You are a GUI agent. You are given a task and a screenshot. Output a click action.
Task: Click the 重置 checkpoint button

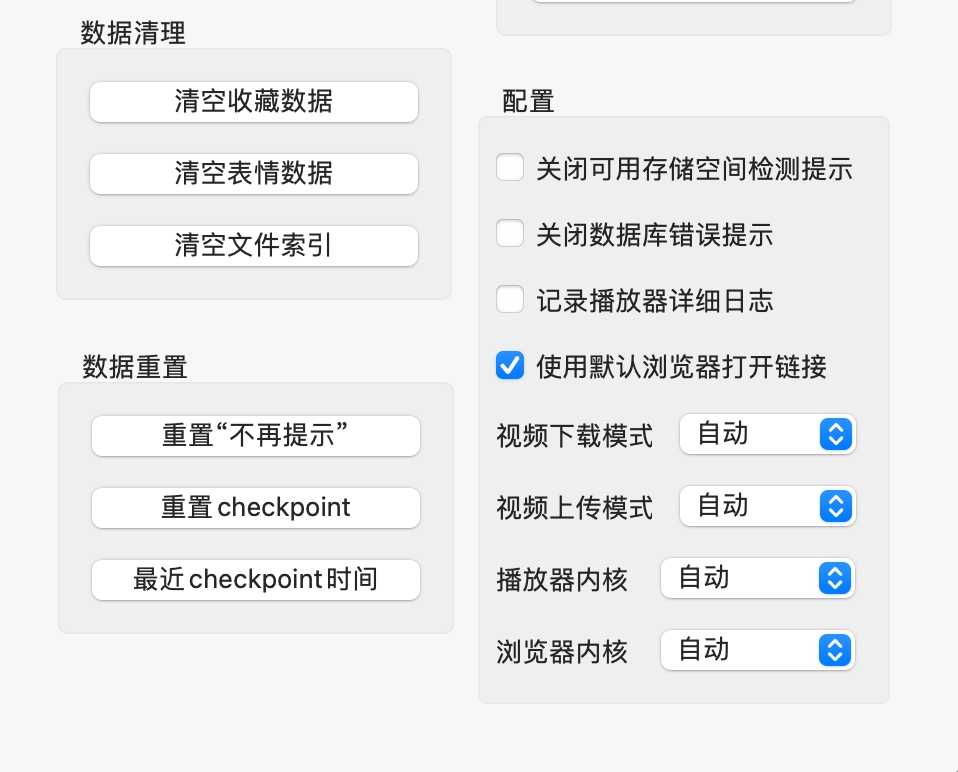pyautogui.click(x=255, y=507)
